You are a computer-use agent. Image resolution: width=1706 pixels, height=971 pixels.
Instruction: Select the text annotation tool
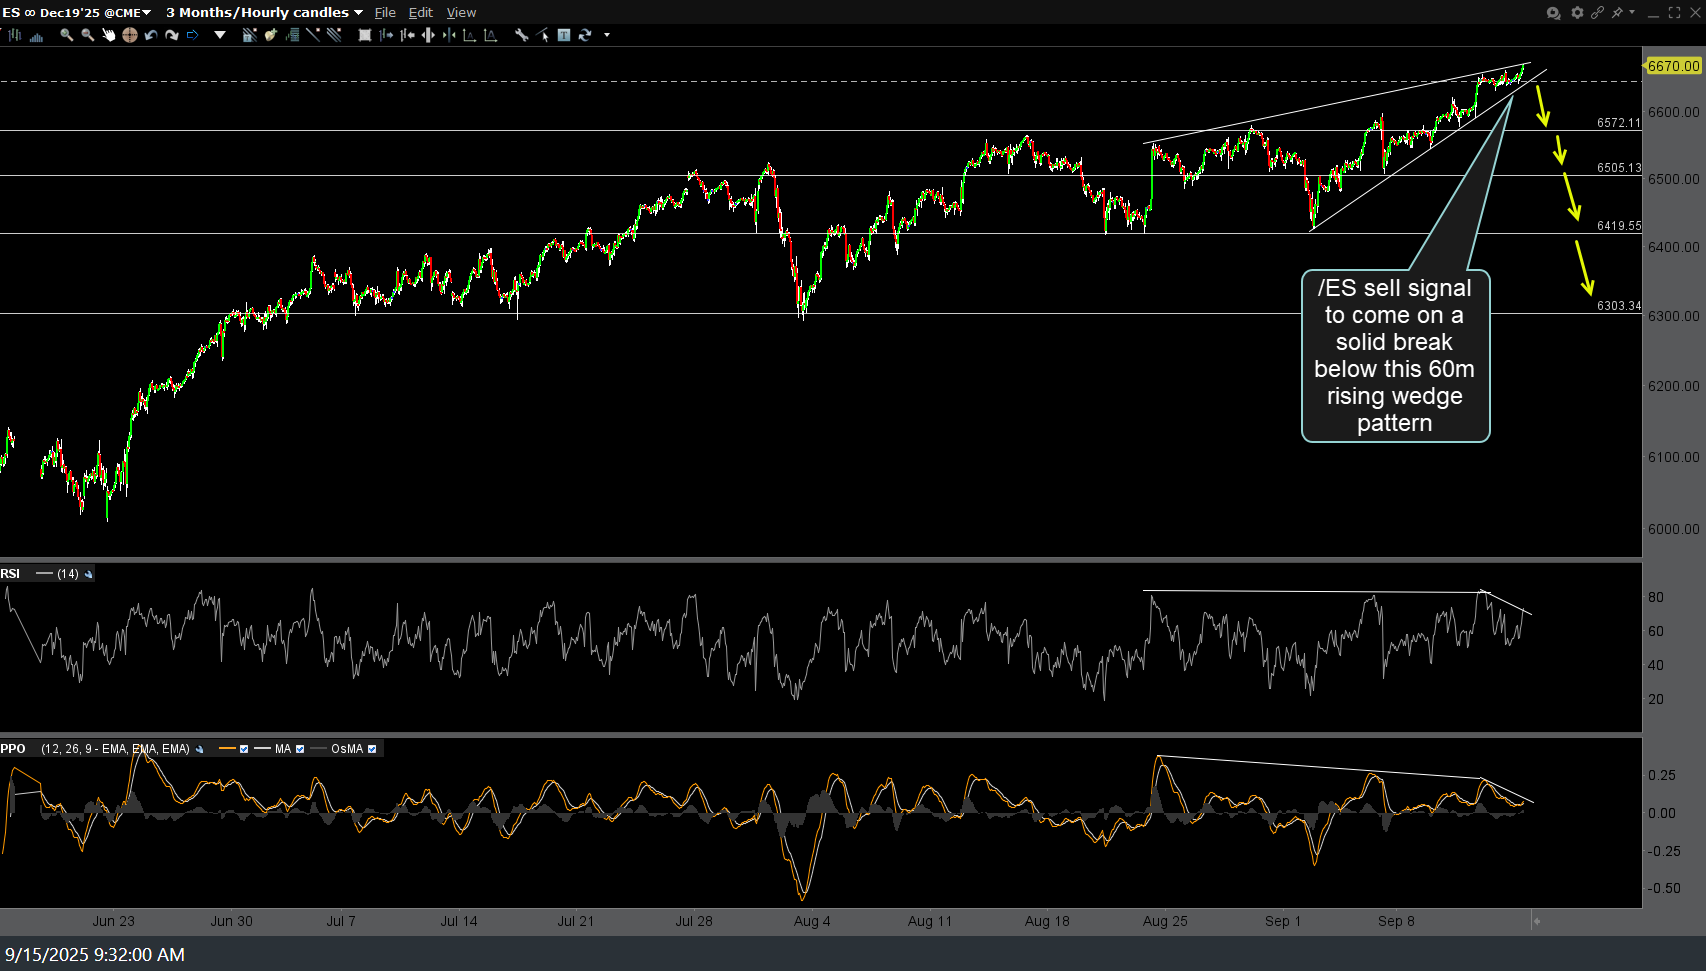[564, 35]
